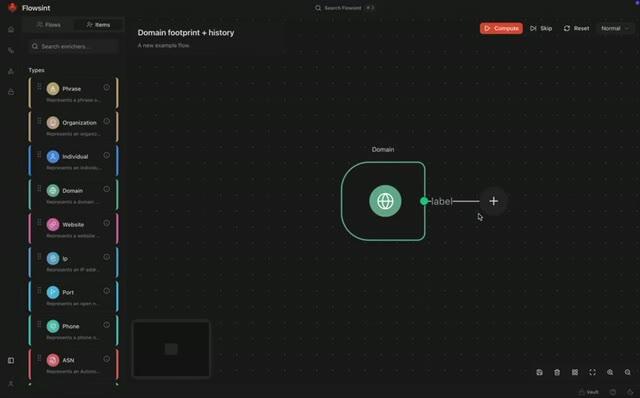Click the drag handle on Website row

(x=39, y=222)
